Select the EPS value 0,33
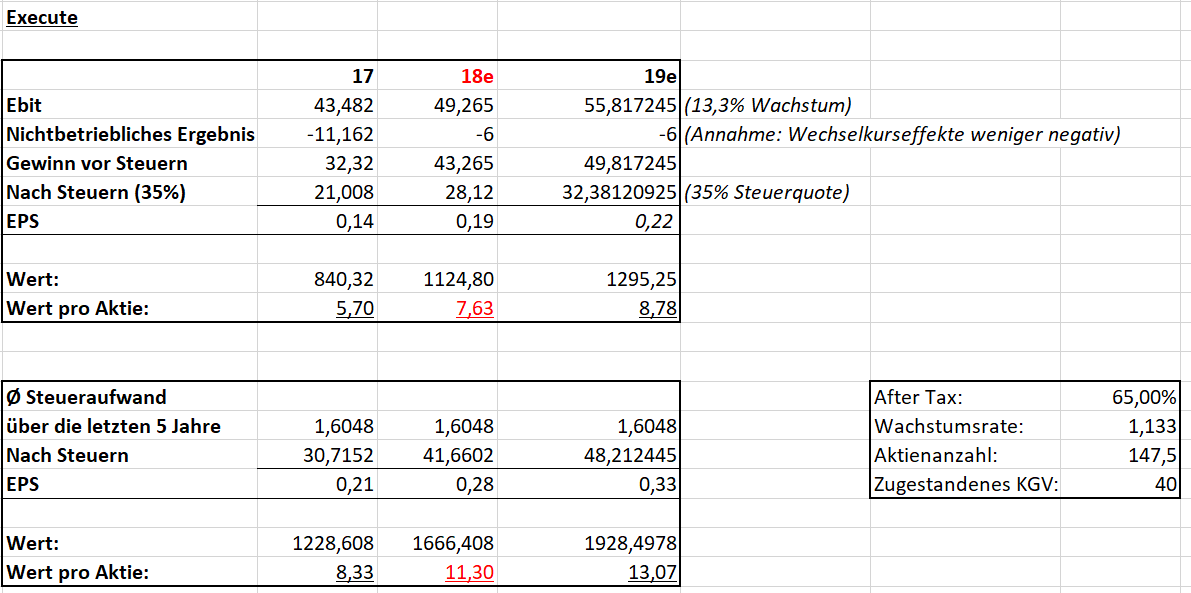The image size is (1191, 593). [x=659, y=485]
